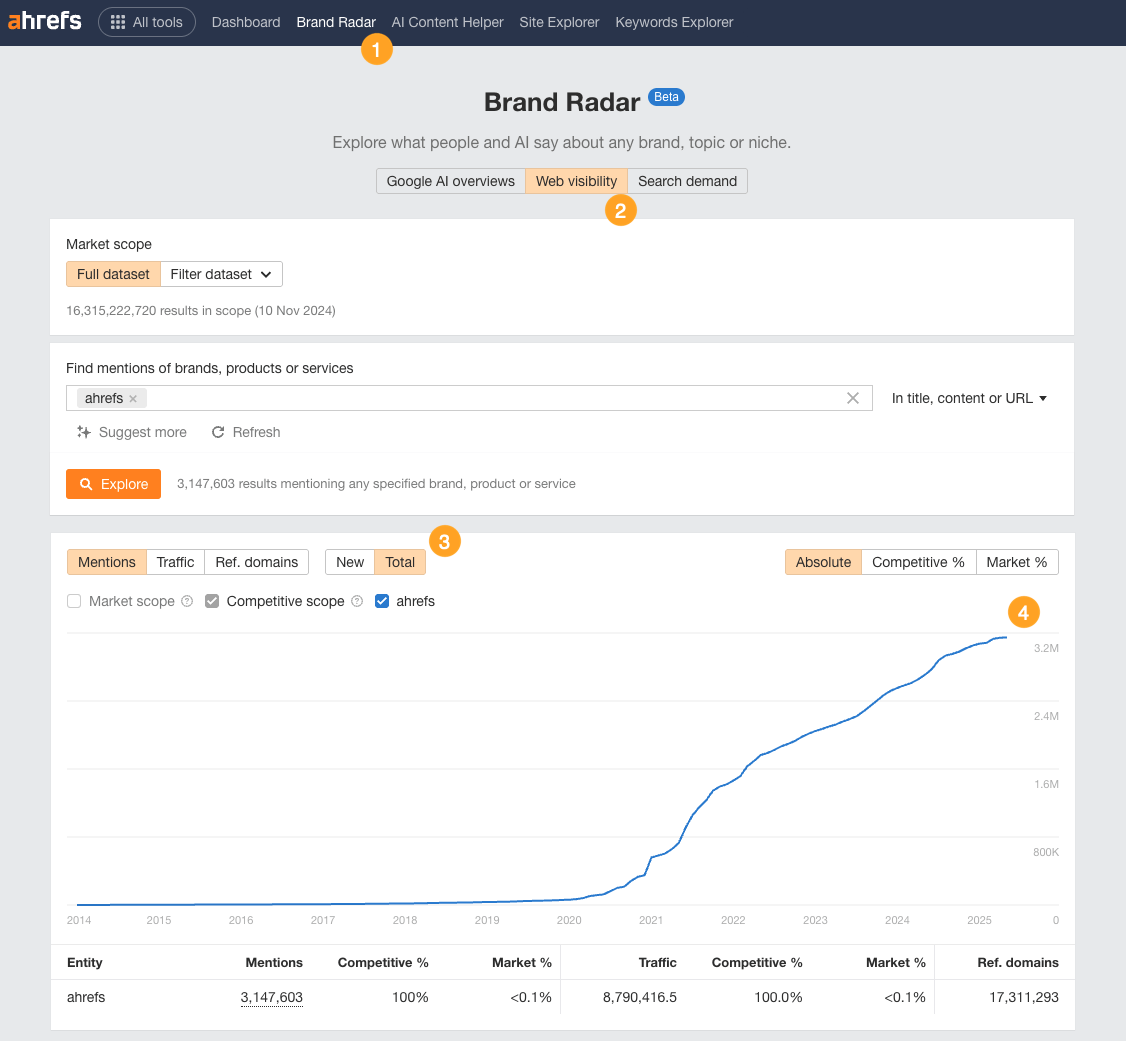
Task: Click the ahrefs logo in the navbar
Action: click(44, 21)
